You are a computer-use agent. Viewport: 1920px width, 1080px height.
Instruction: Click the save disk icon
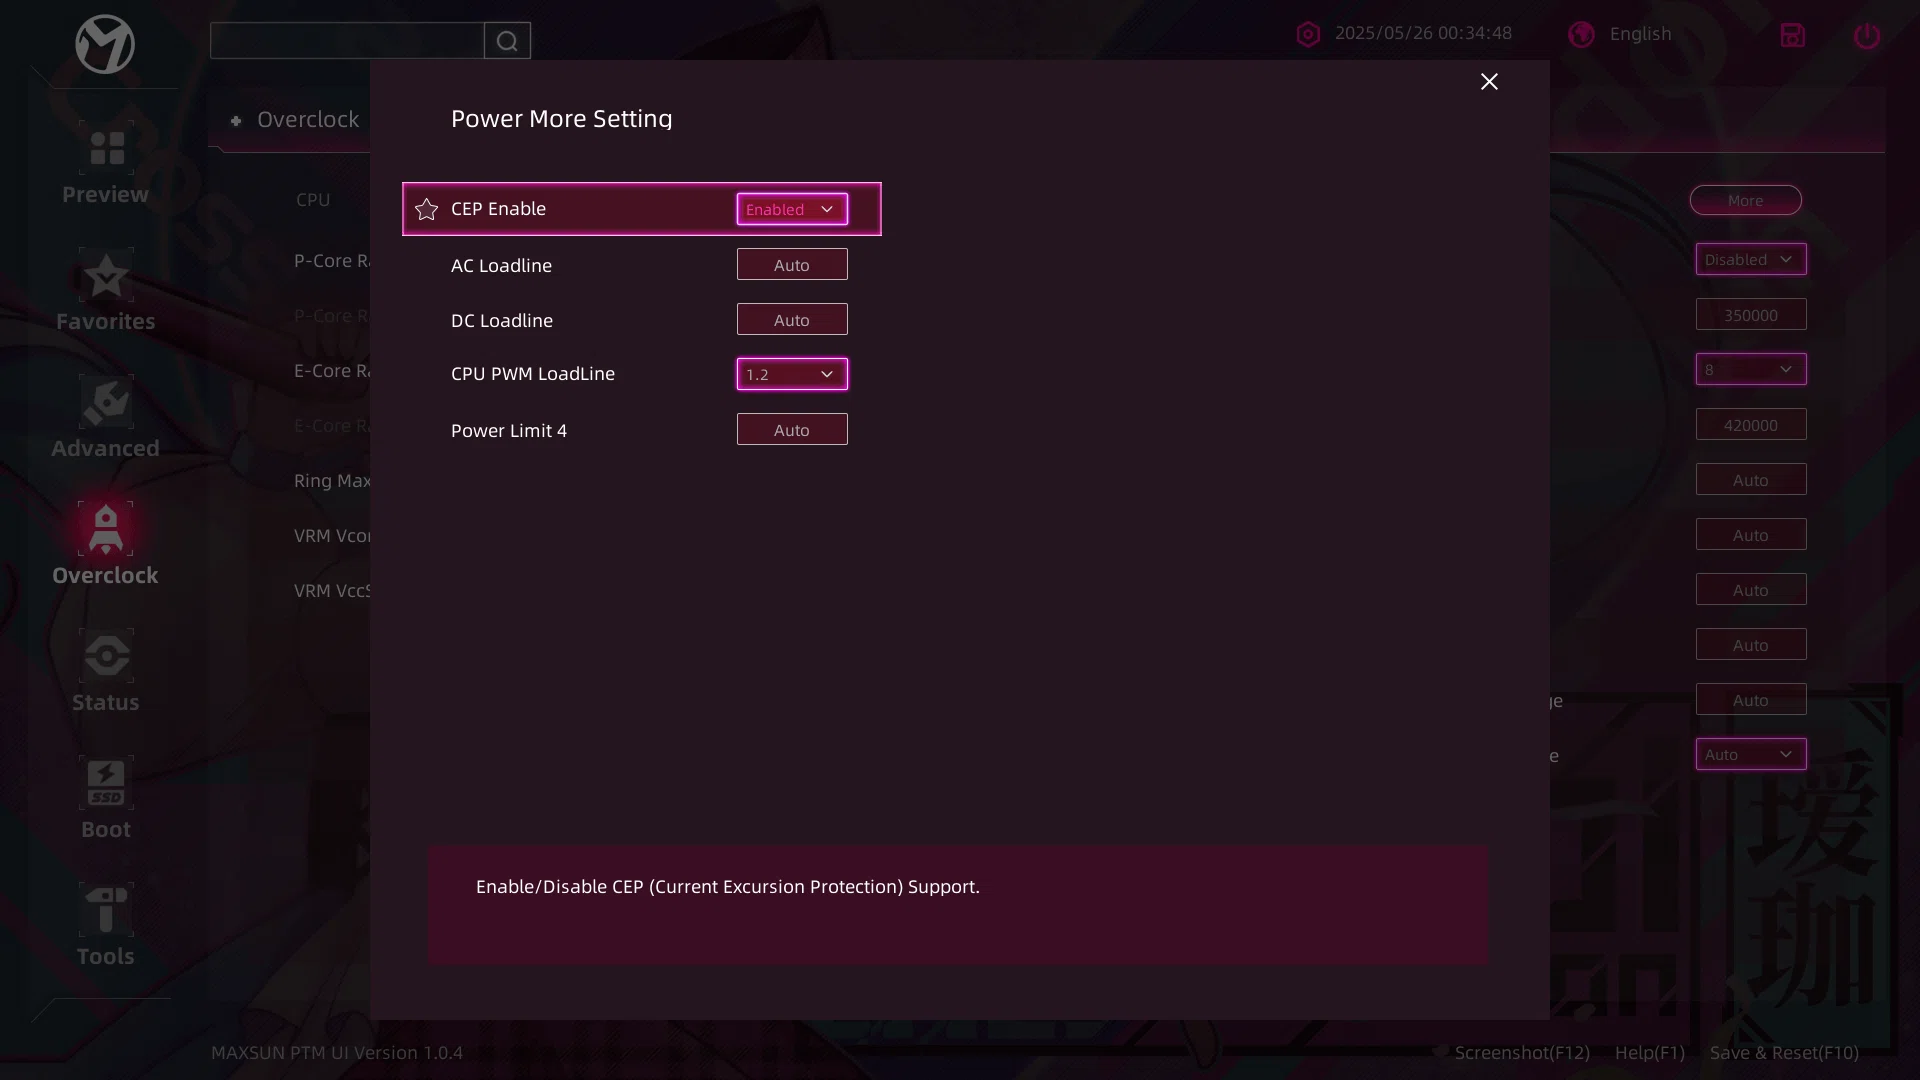click(1792, 35)
